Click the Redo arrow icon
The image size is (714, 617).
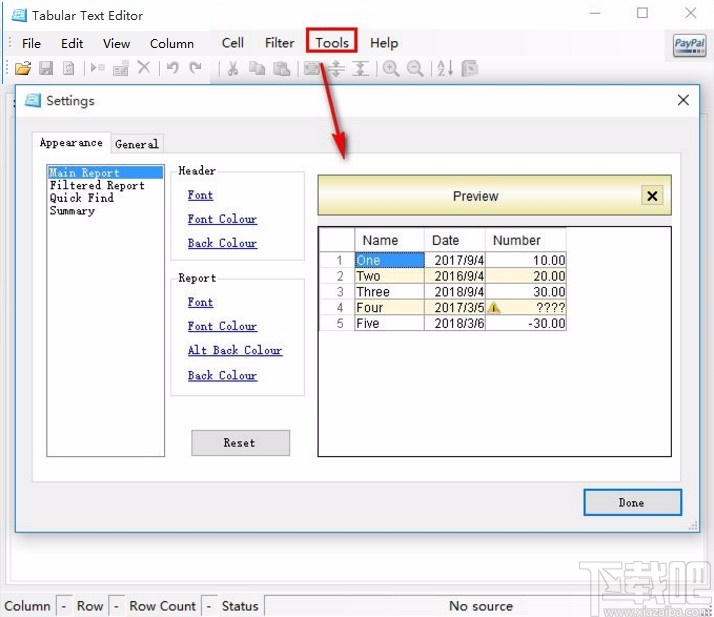pyautogui.click(x=196, y=68)
